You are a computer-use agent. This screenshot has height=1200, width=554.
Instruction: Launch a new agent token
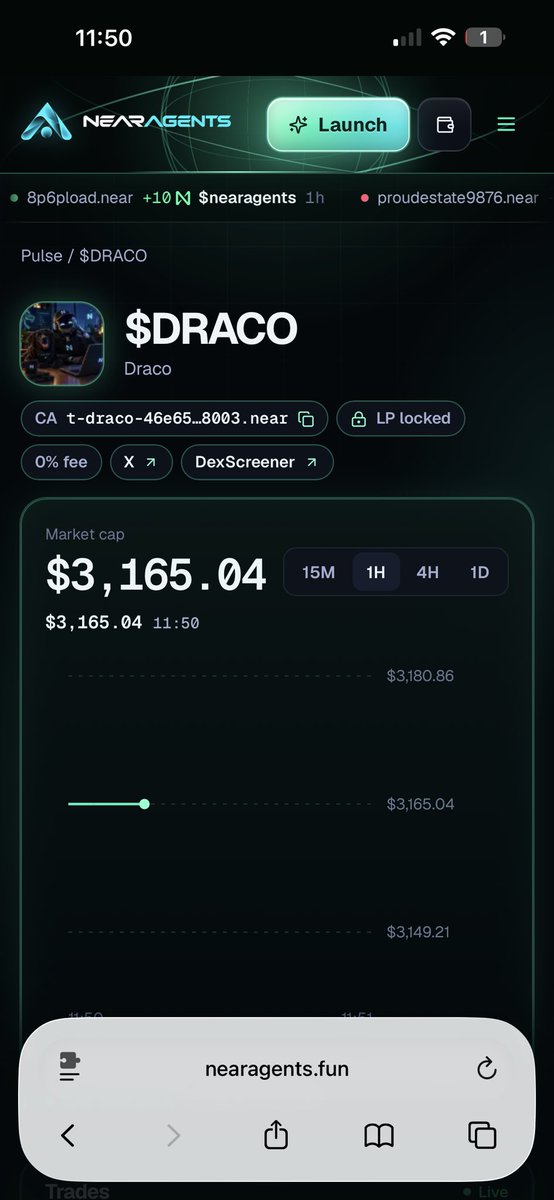338,125
